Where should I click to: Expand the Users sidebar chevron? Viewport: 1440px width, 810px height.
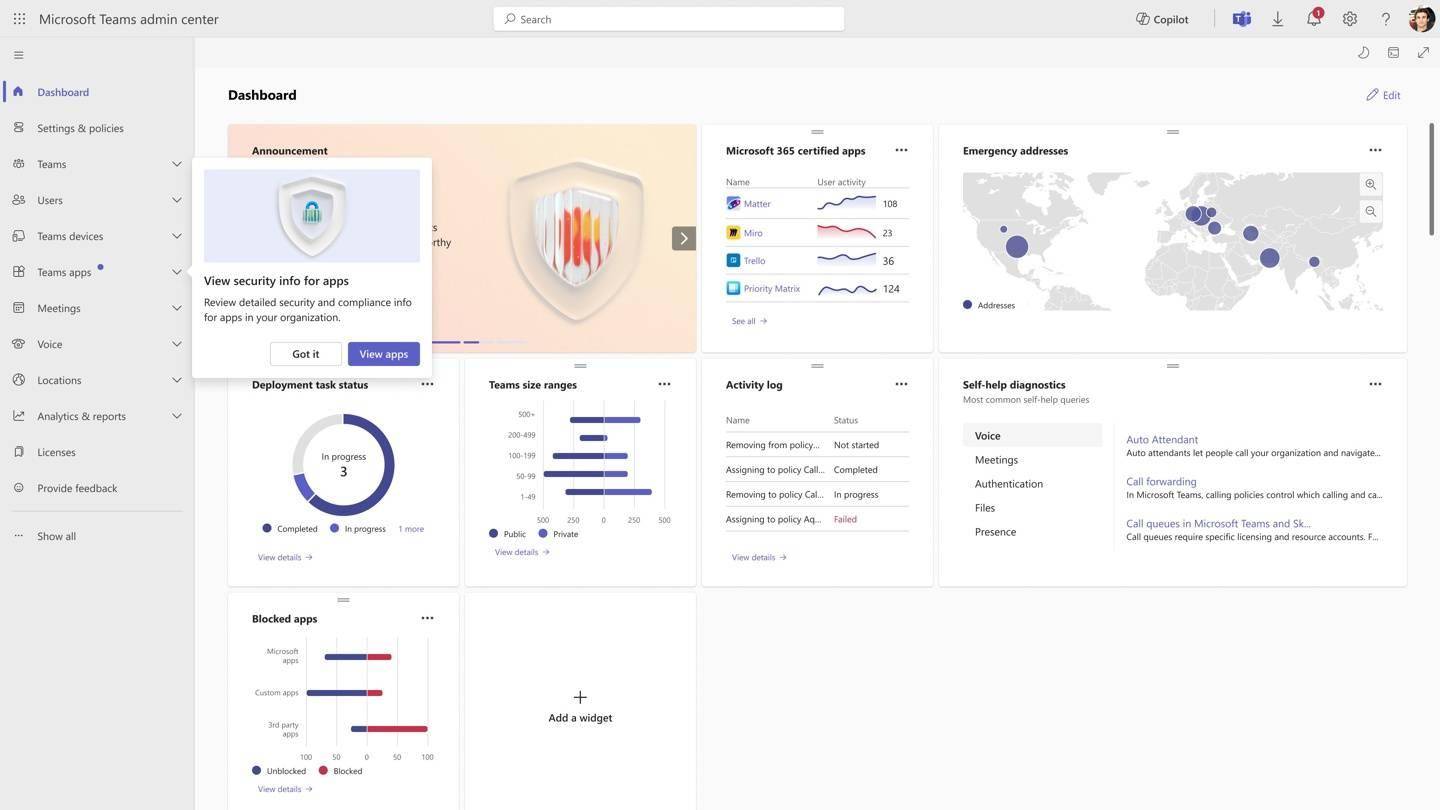[176, 200]
